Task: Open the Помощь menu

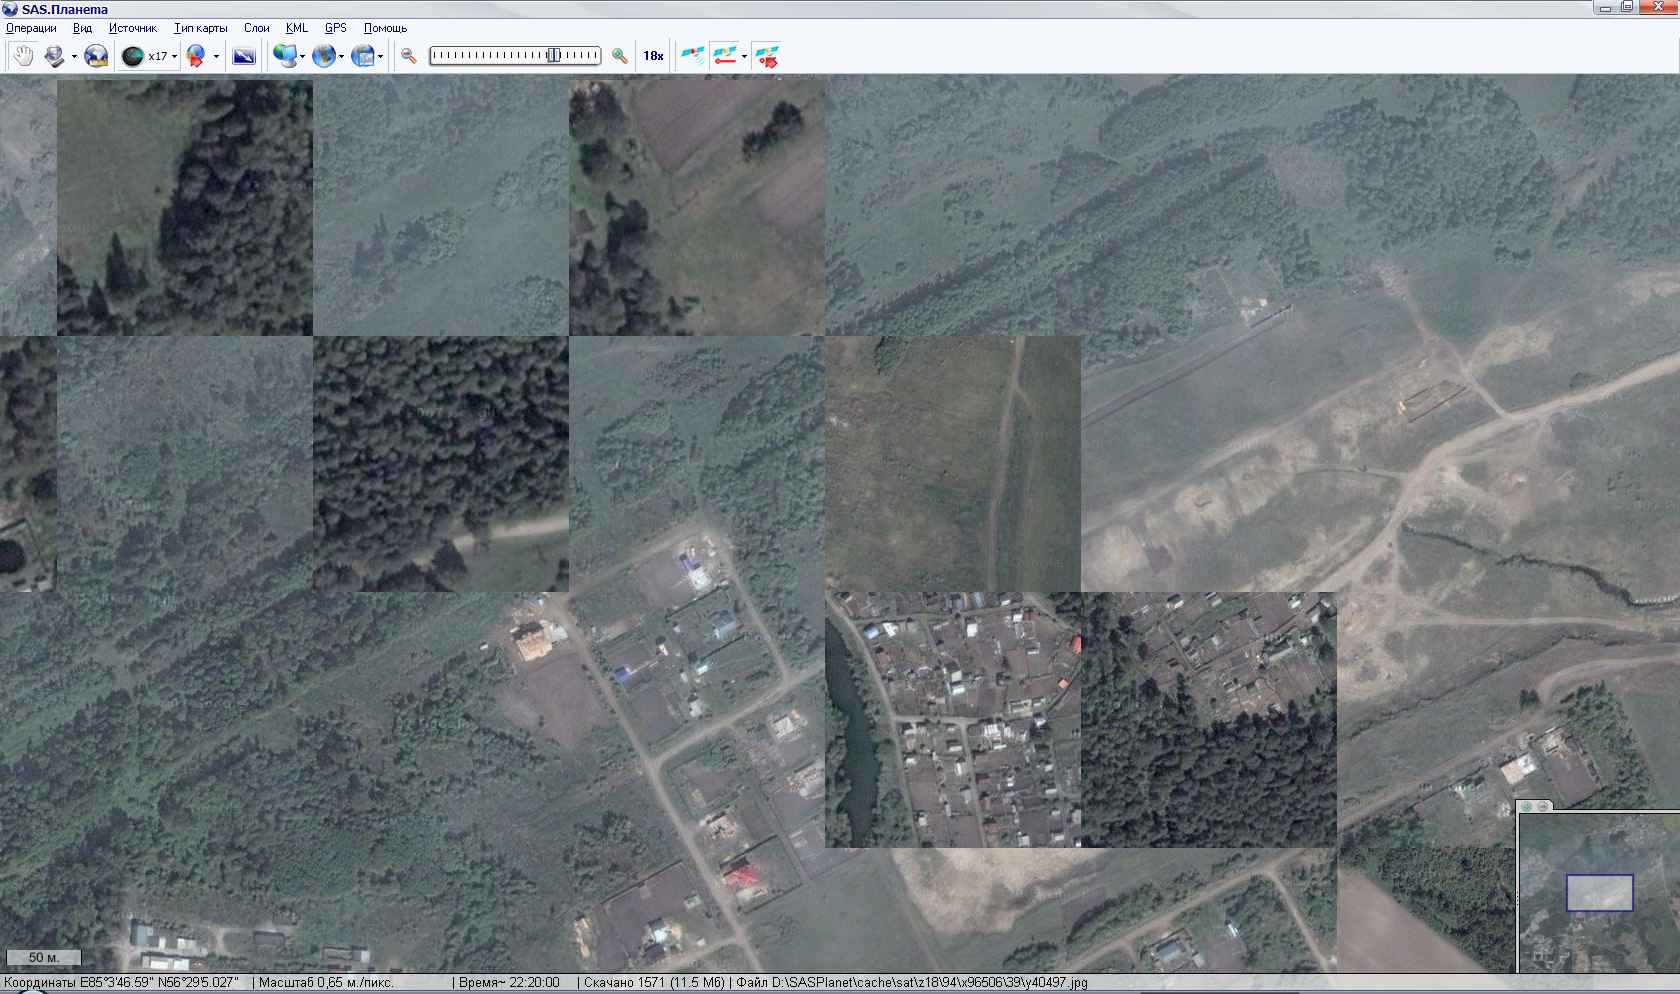Action: (x=385, y=28)
